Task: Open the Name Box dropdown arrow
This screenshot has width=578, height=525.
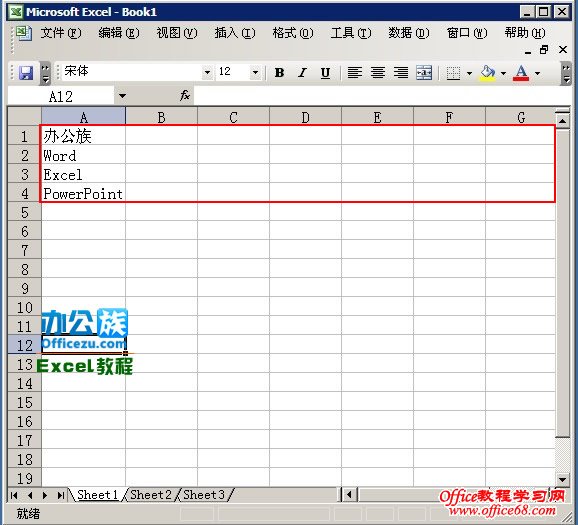Action: pyautogui.click(x=122, y=96)
